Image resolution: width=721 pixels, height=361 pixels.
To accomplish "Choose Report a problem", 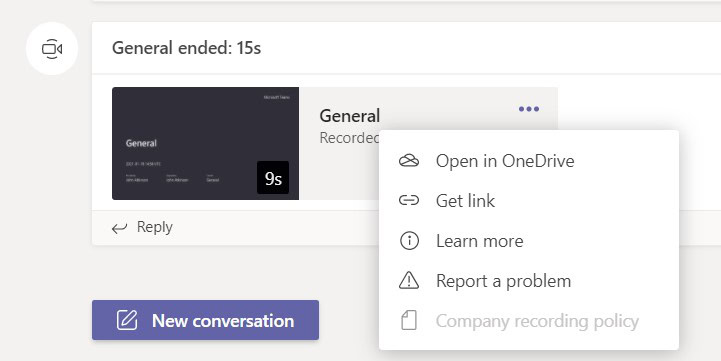I will point(529,281).
